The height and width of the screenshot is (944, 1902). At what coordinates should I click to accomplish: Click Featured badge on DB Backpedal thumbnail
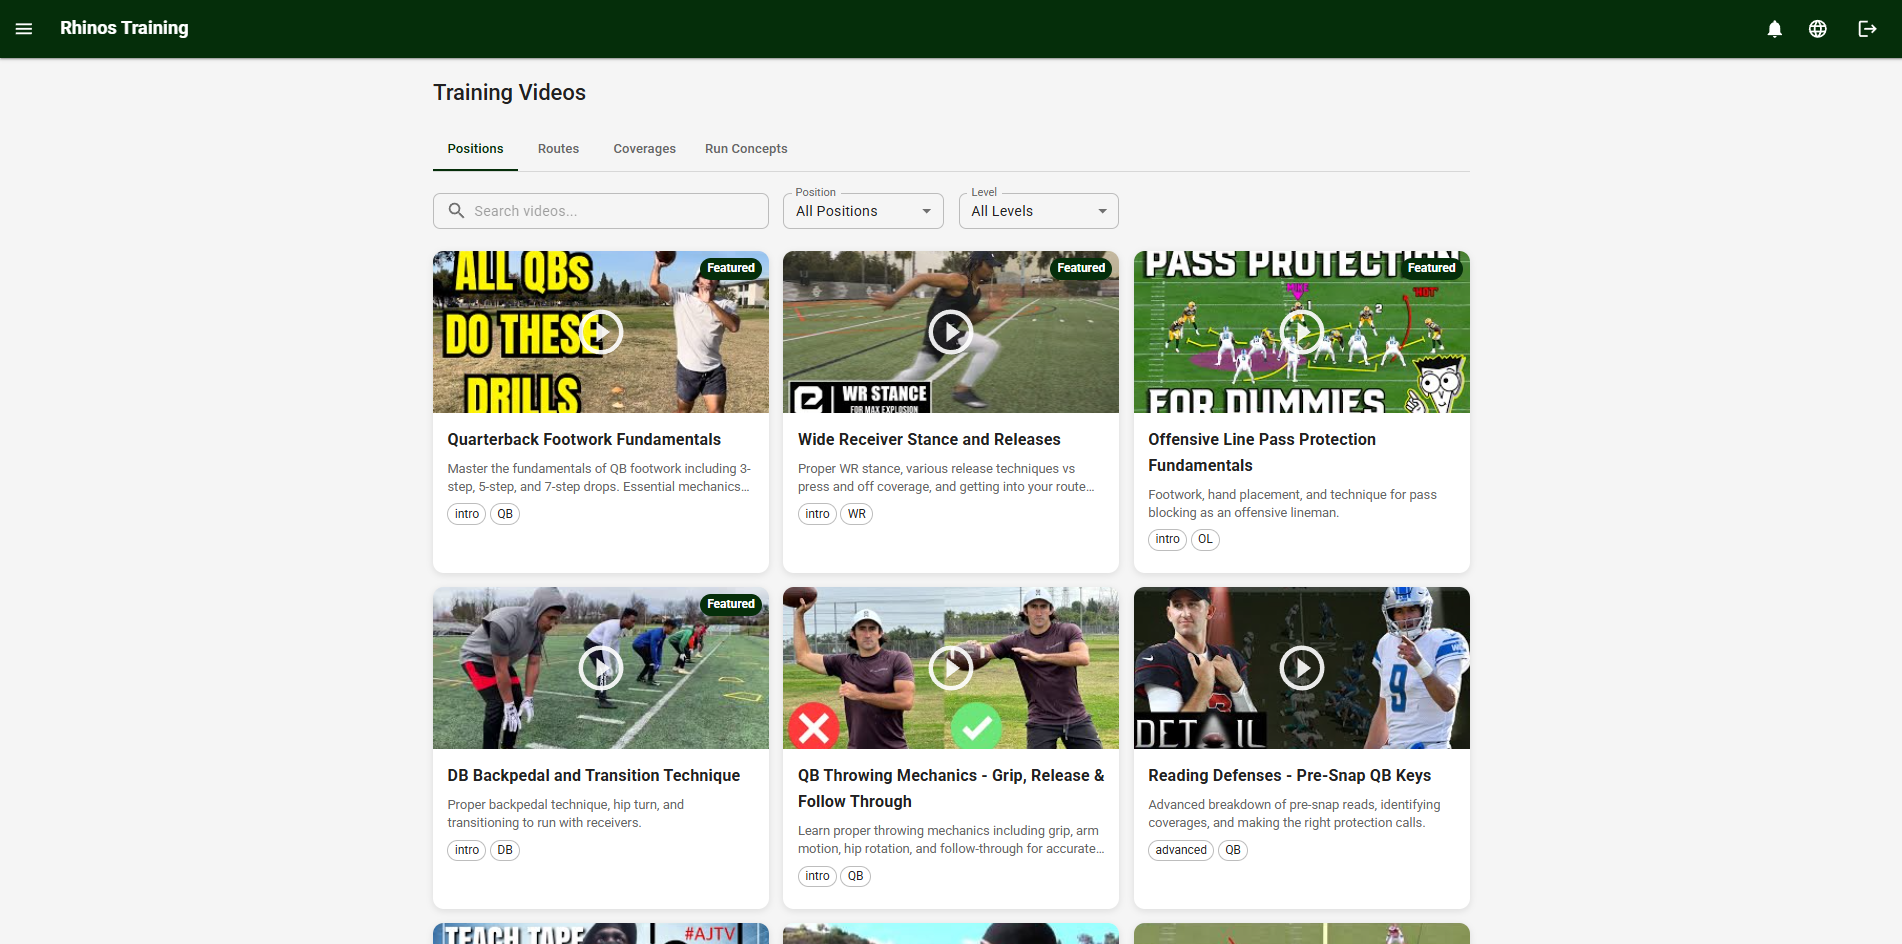731,604
